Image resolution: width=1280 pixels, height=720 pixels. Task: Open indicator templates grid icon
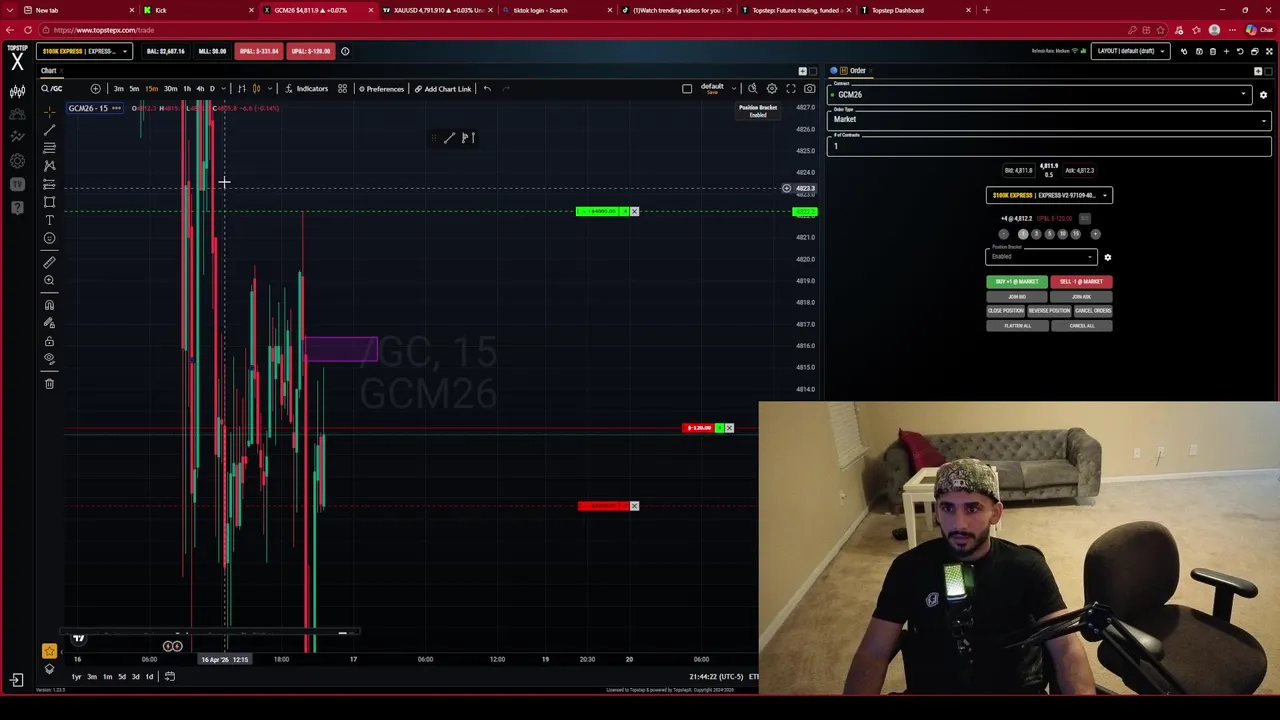point(342,89)
